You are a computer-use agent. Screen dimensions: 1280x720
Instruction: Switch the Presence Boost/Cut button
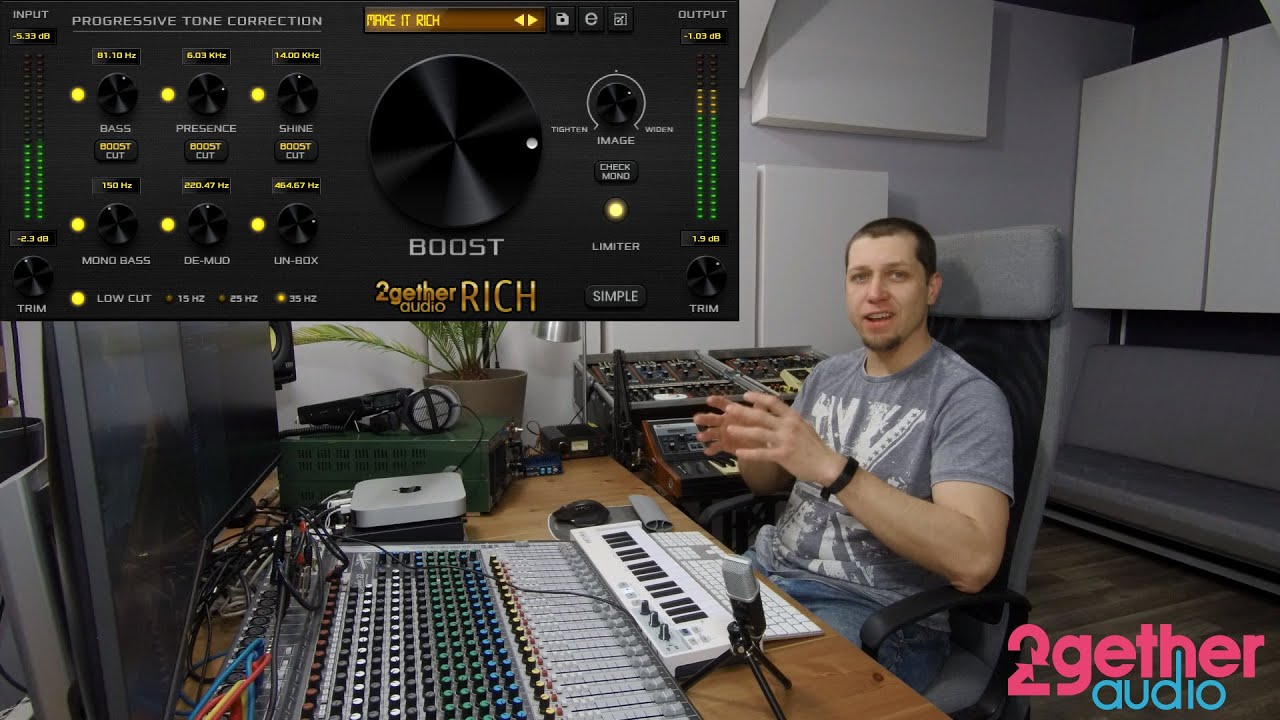(206, 151)
